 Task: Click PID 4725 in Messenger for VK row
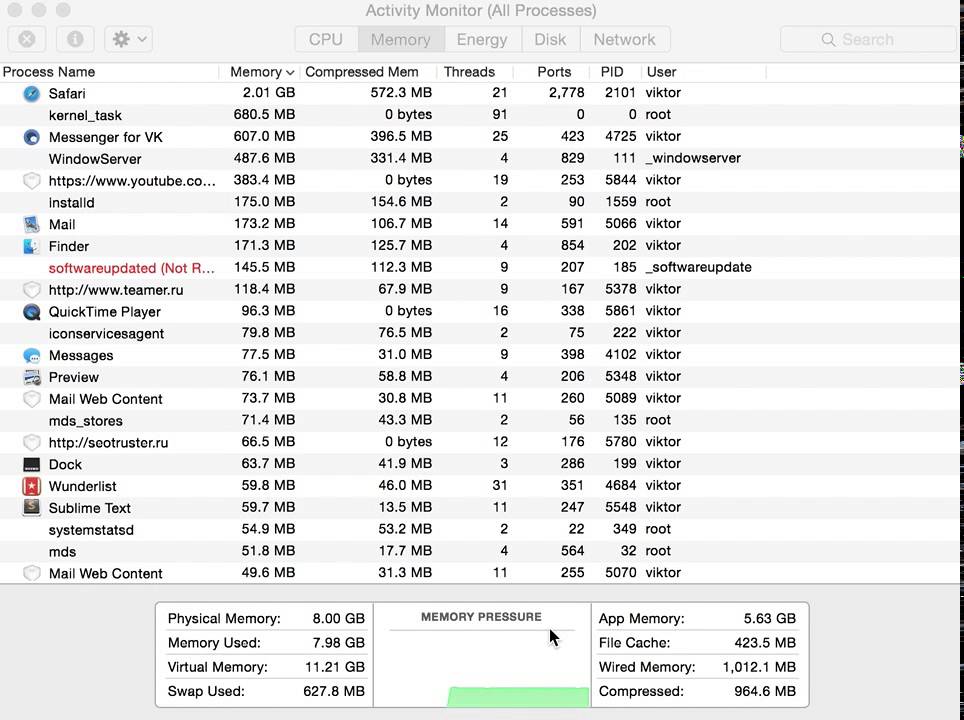click(620, 136)
